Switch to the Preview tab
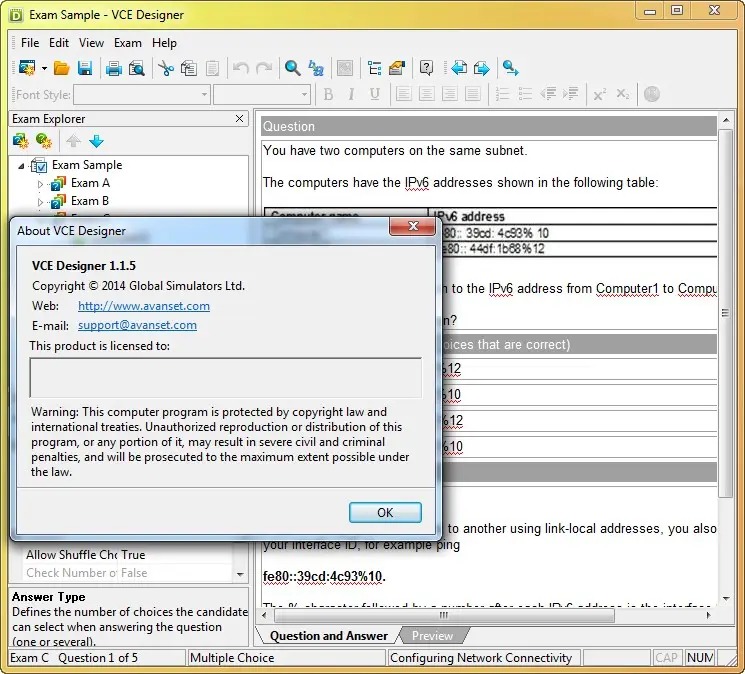The image size is (745, 674). click(x=432, y=636)
